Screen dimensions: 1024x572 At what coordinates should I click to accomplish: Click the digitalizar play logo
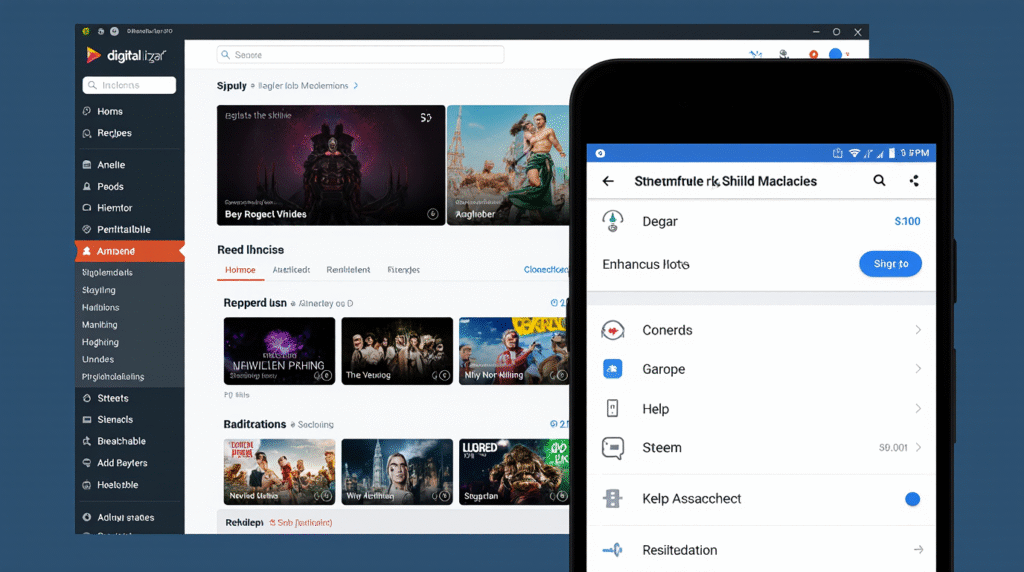coord(93,56)
